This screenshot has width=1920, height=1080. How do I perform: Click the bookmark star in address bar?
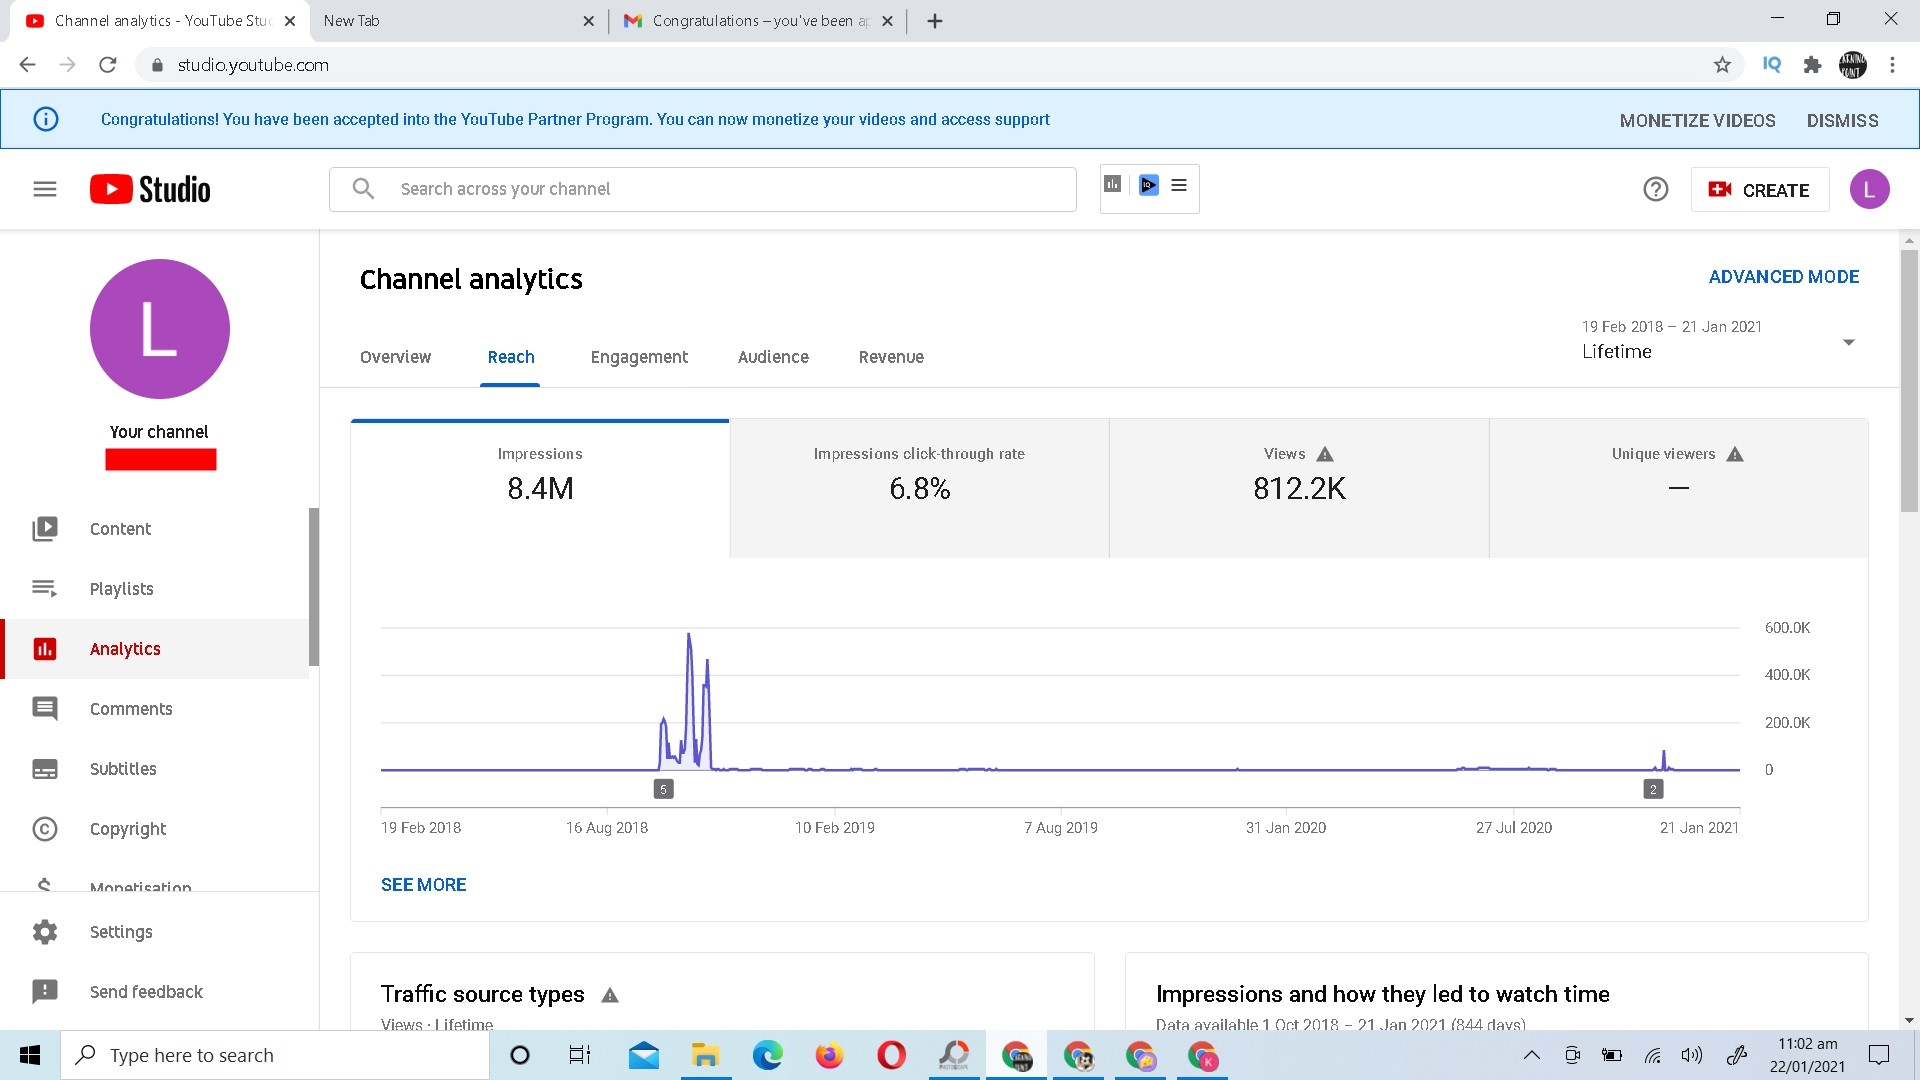(x=1722, y=65)
